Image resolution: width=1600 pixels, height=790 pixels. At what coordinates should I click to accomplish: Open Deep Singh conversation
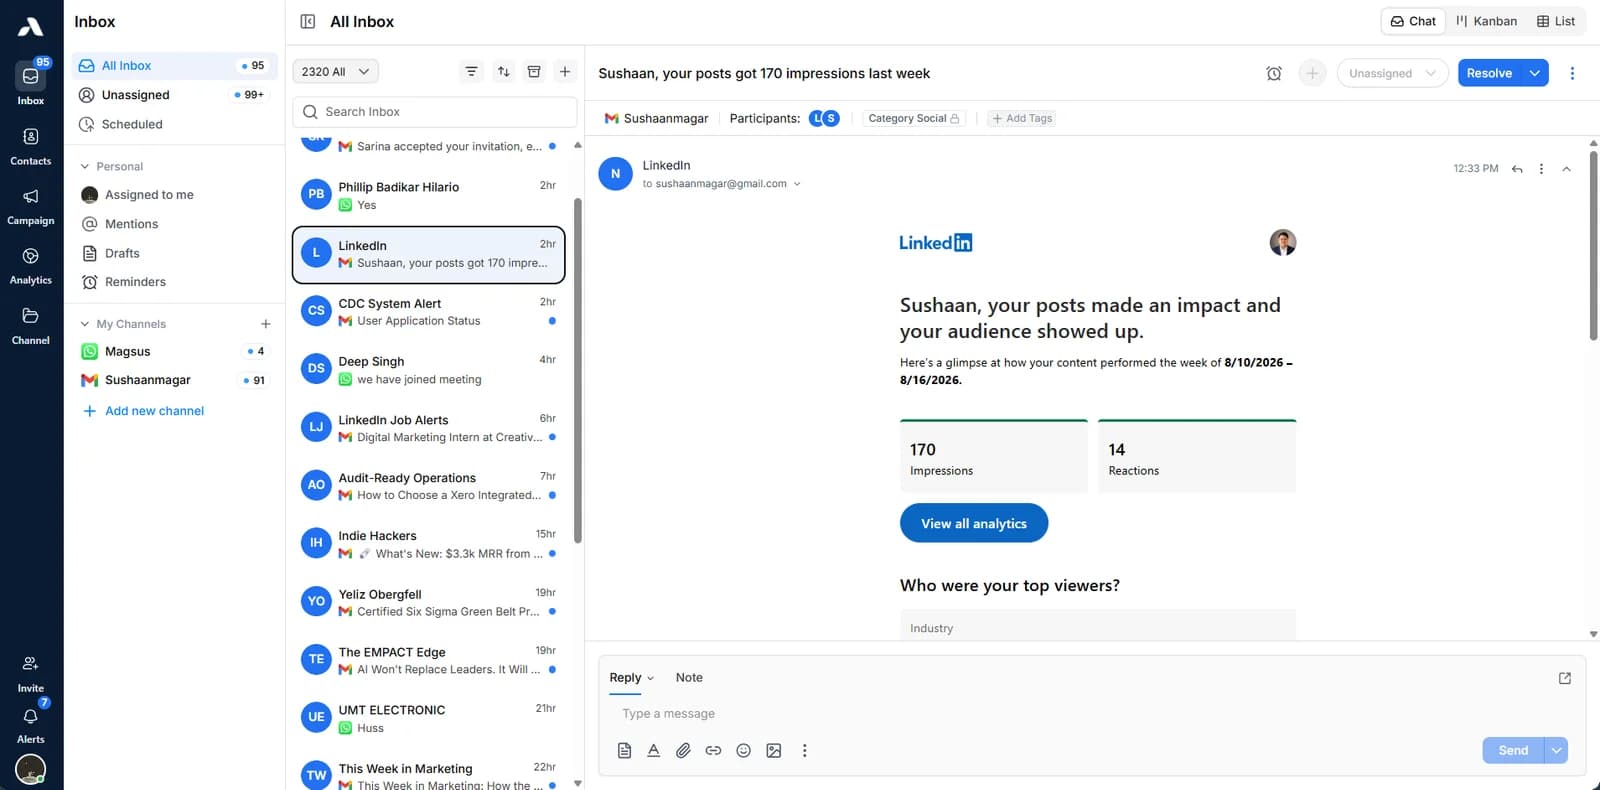point(429,370)
